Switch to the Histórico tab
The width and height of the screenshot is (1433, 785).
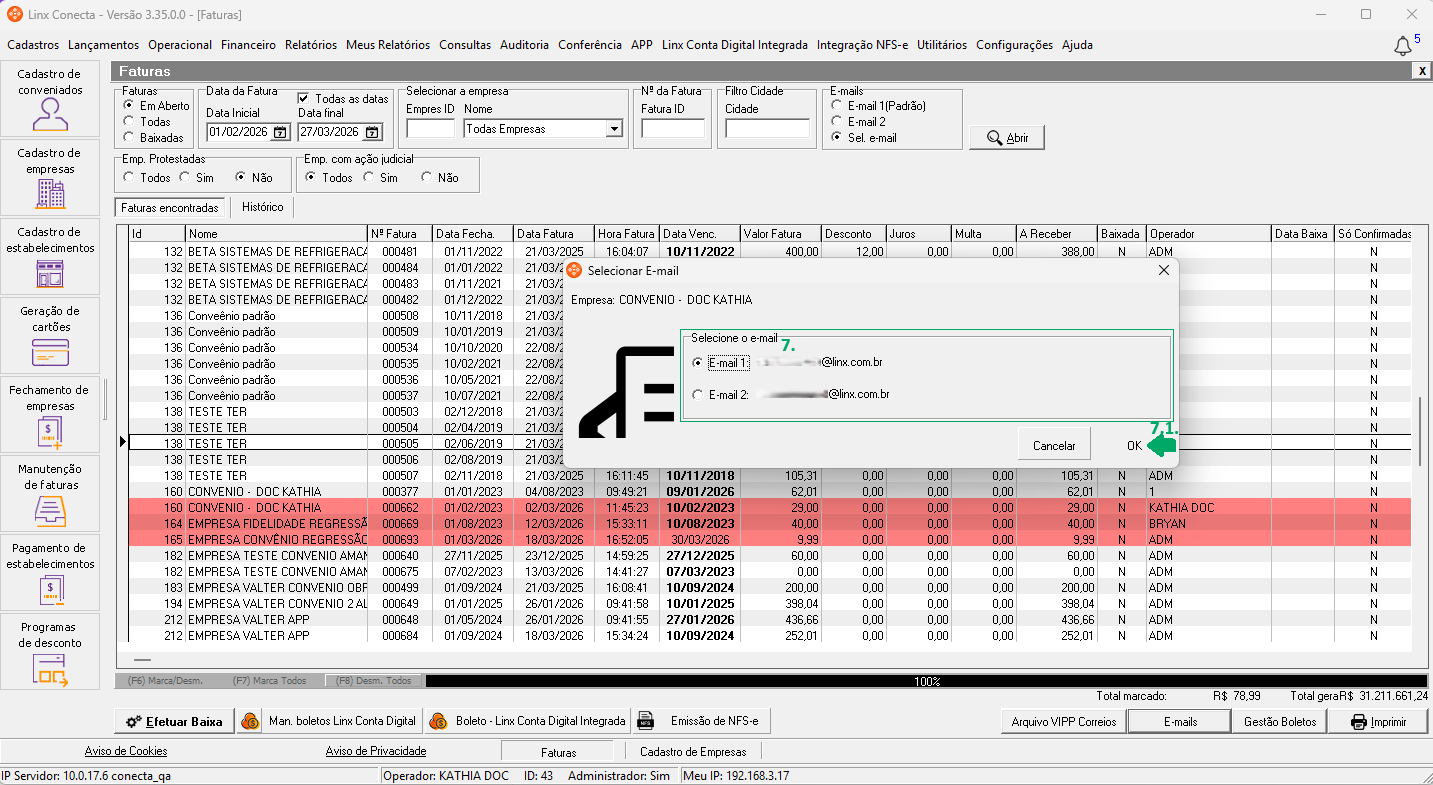click(262, 207)
